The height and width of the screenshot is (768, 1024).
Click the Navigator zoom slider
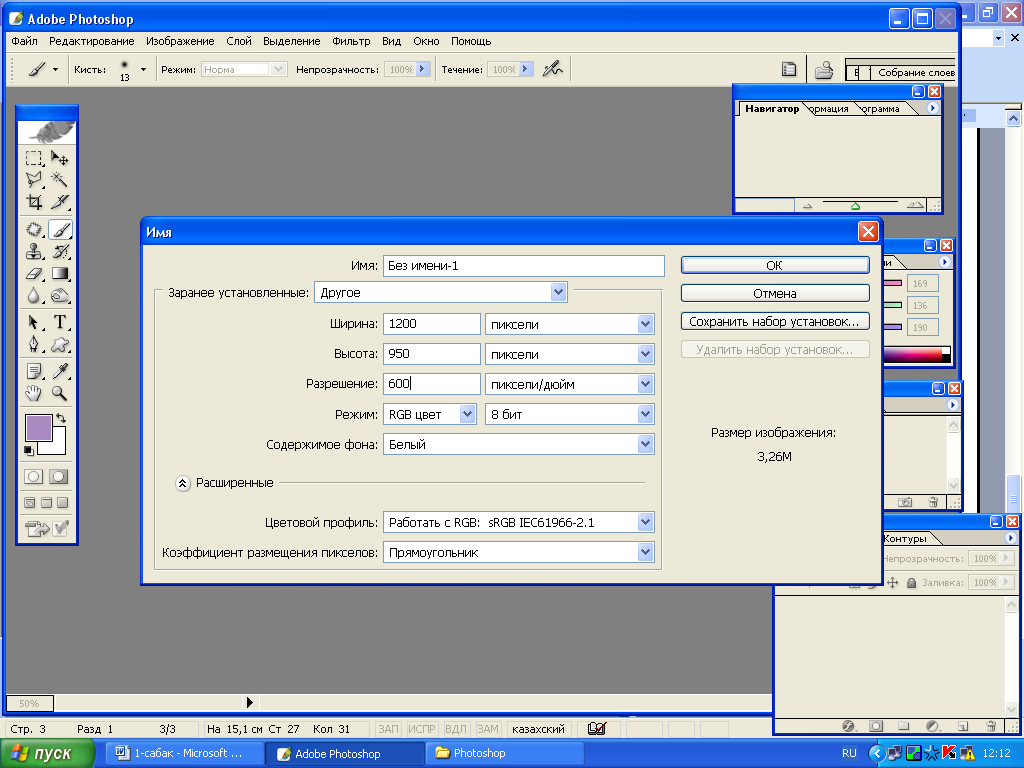point(856,206)
